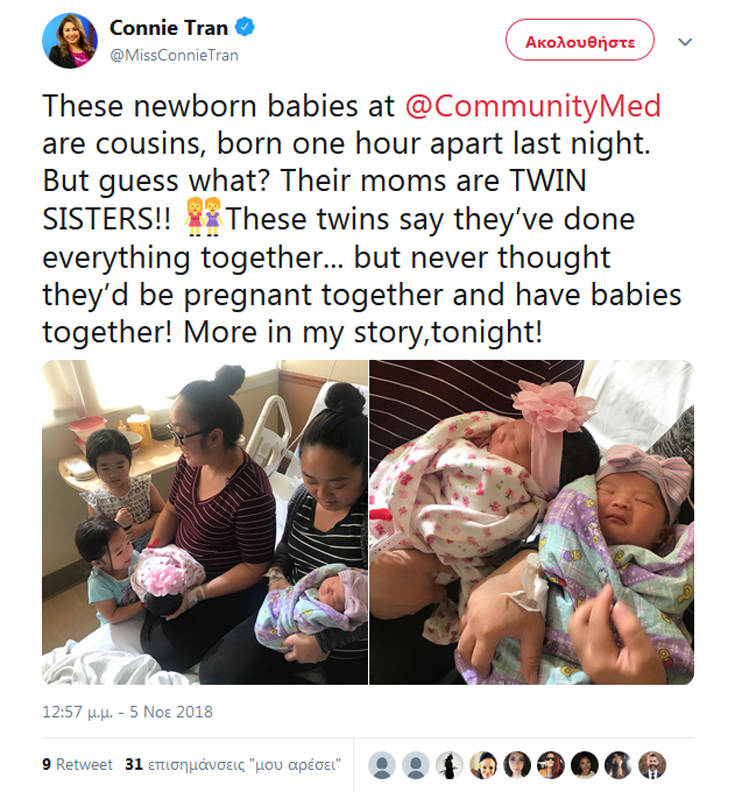Open the liker avatar beside the silhouette

click(483, 765)
